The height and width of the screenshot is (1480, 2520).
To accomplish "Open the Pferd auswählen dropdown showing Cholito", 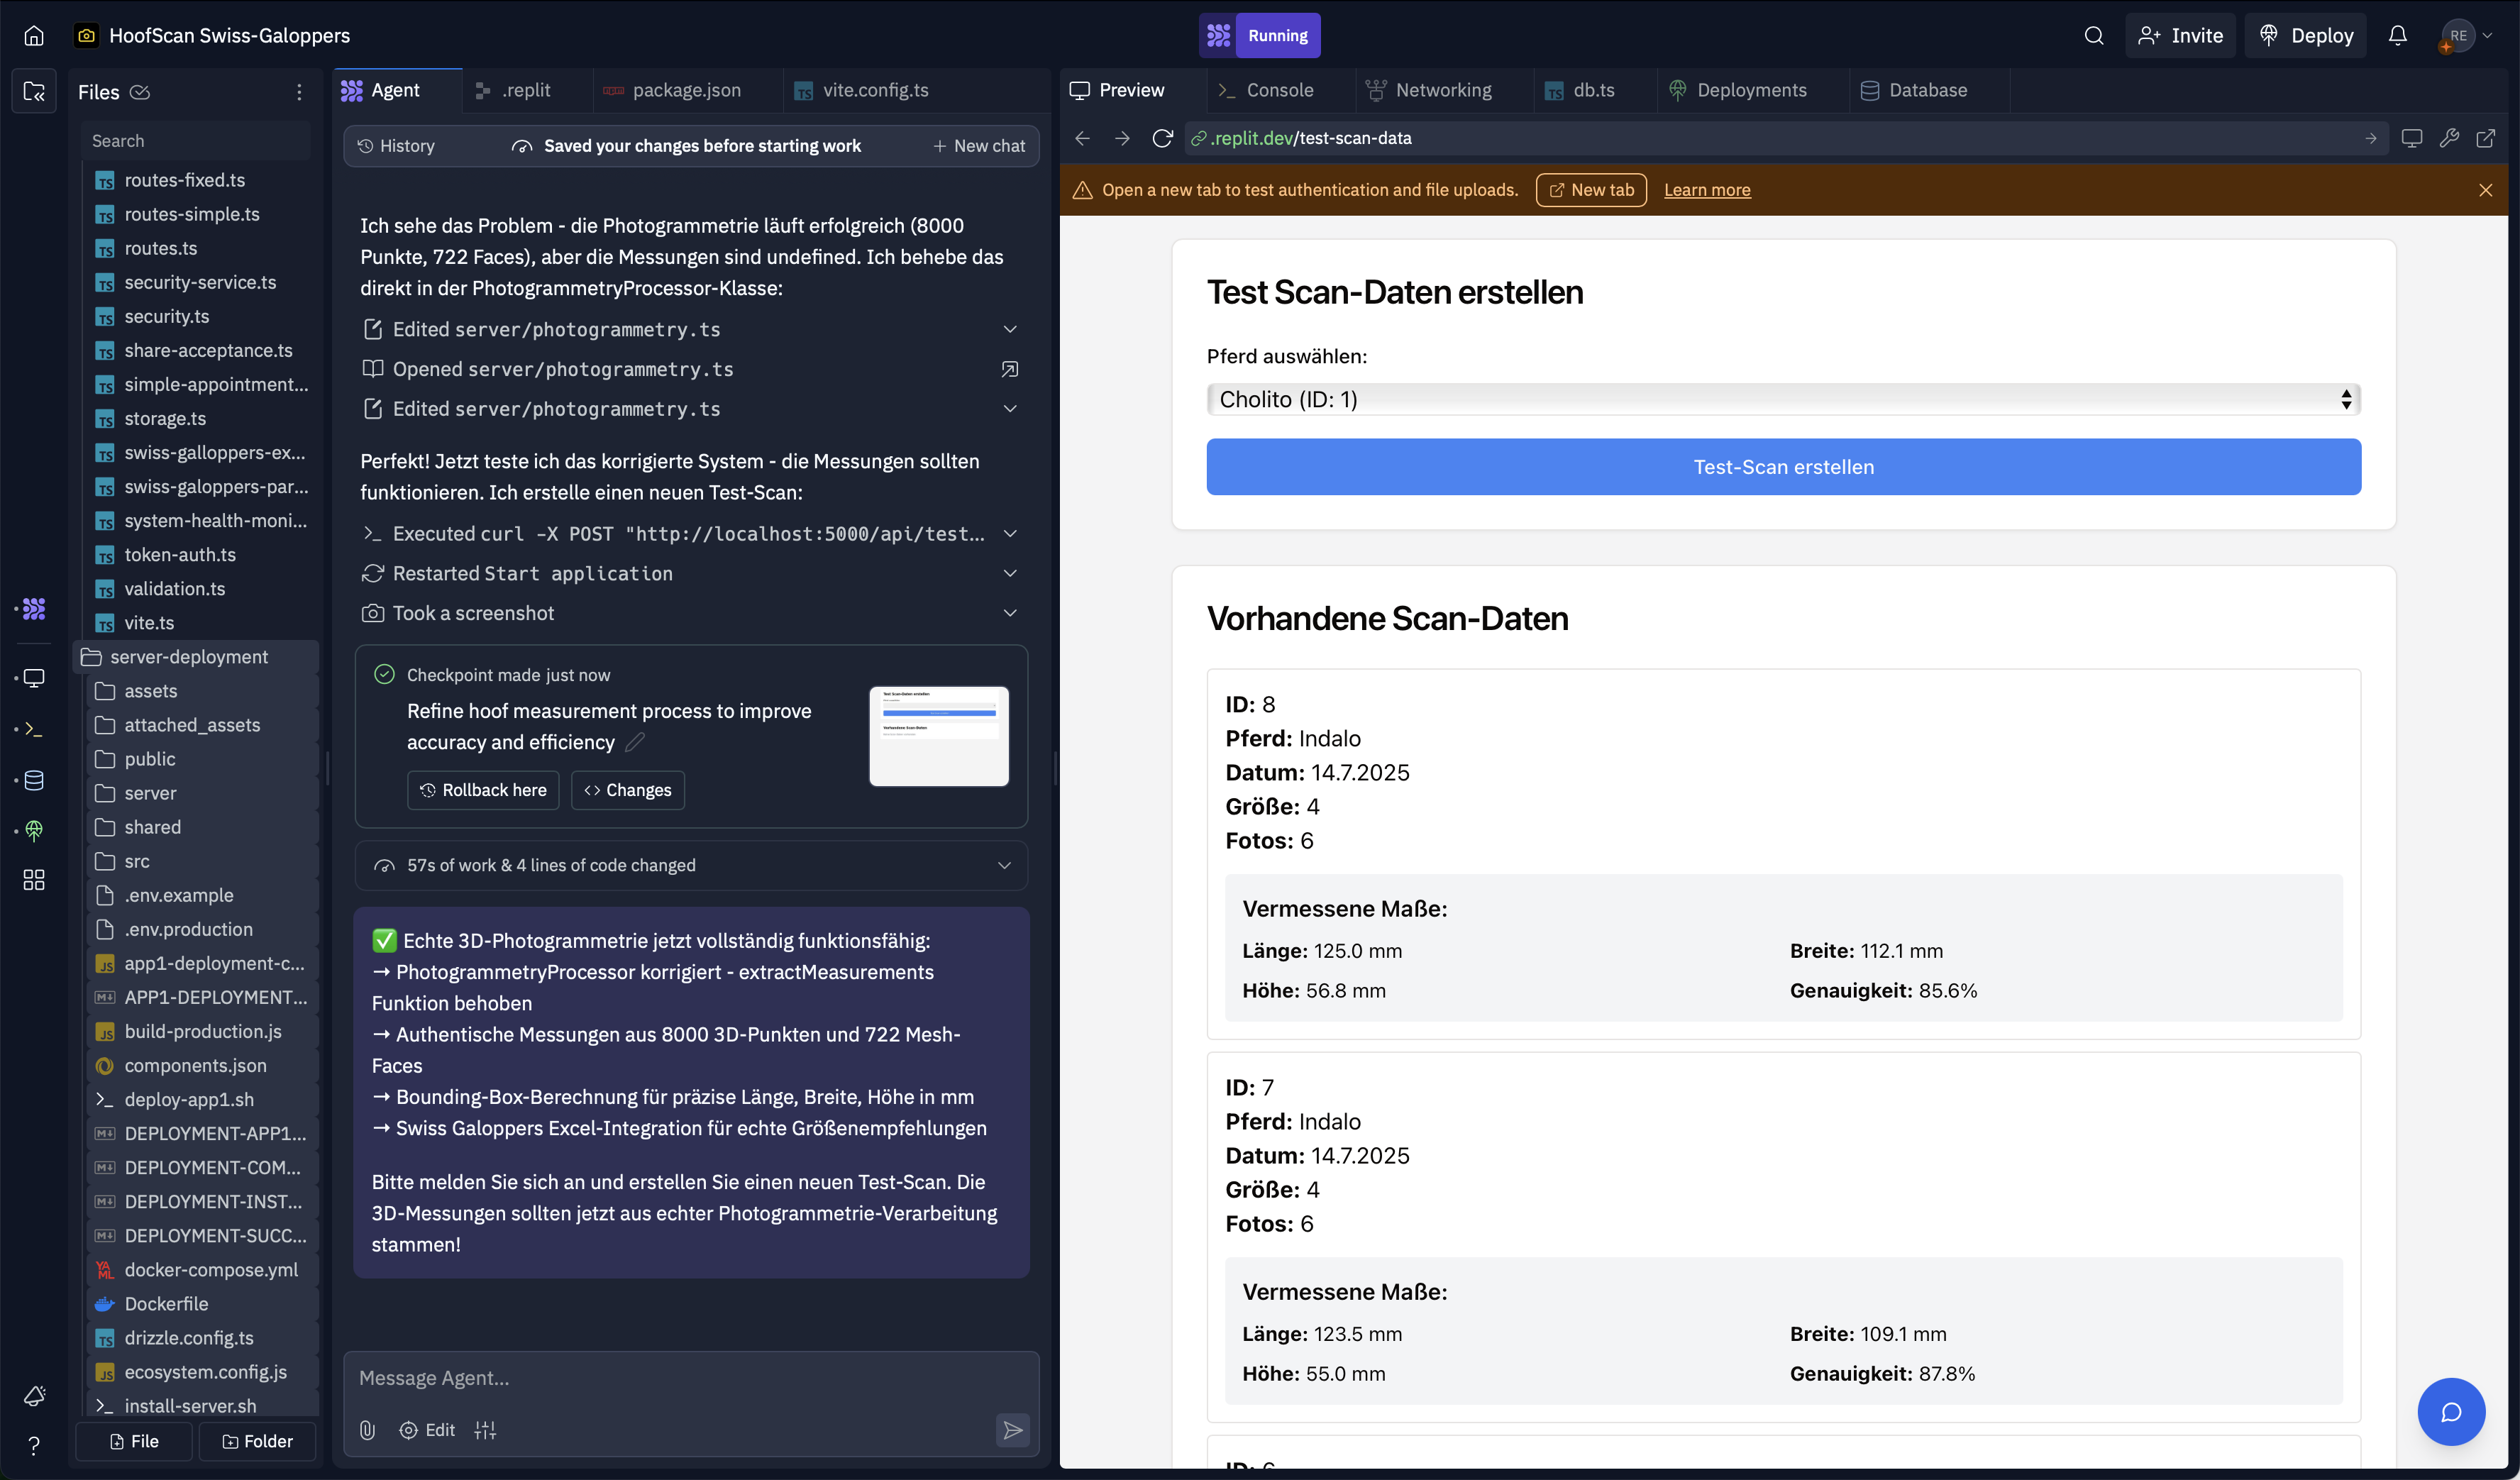I will [1783, 399].
